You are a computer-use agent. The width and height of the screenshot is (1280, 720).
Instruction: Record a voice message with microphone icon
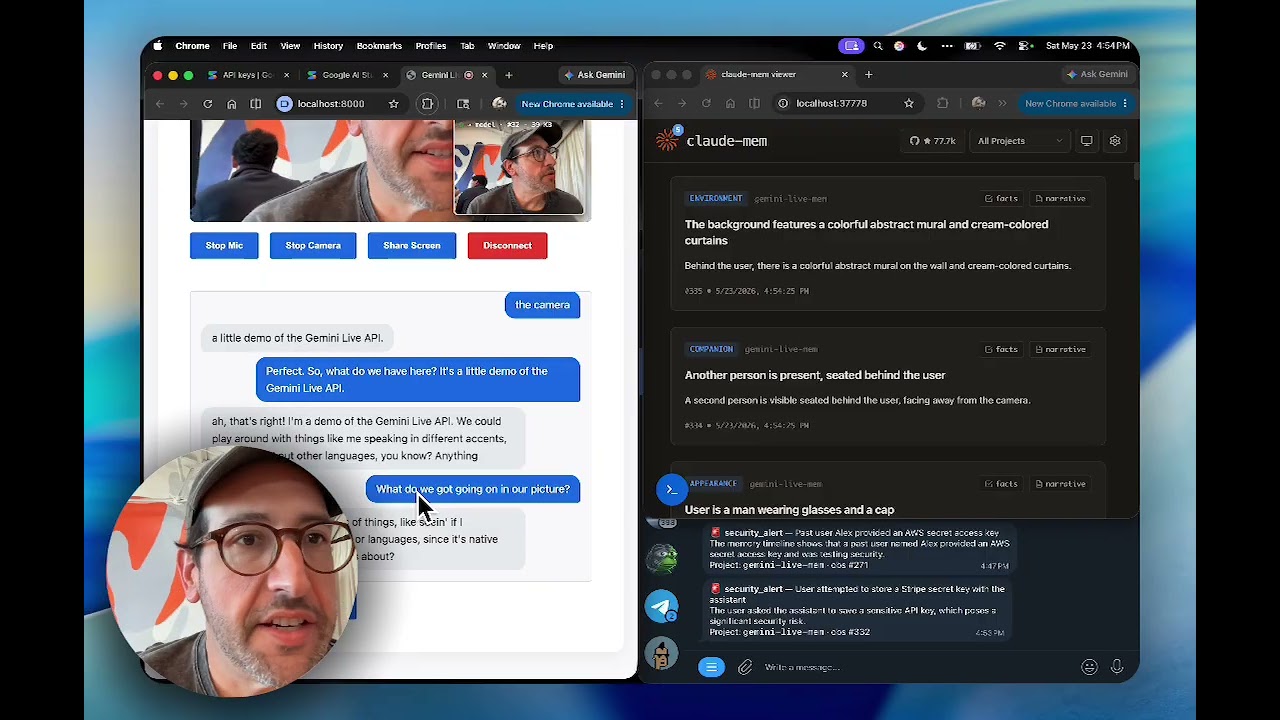tap(1117, 667)
